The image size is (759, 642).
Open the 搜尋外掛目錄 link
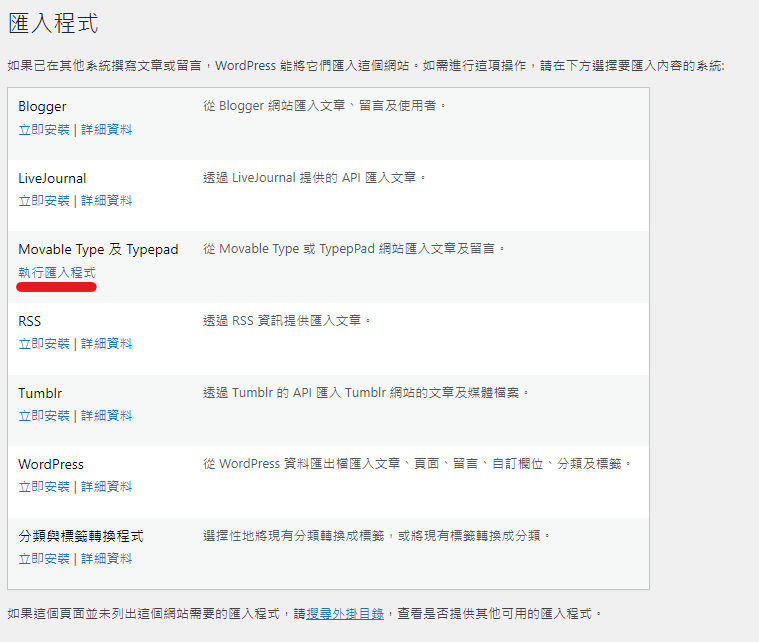(x=345, y=614)
